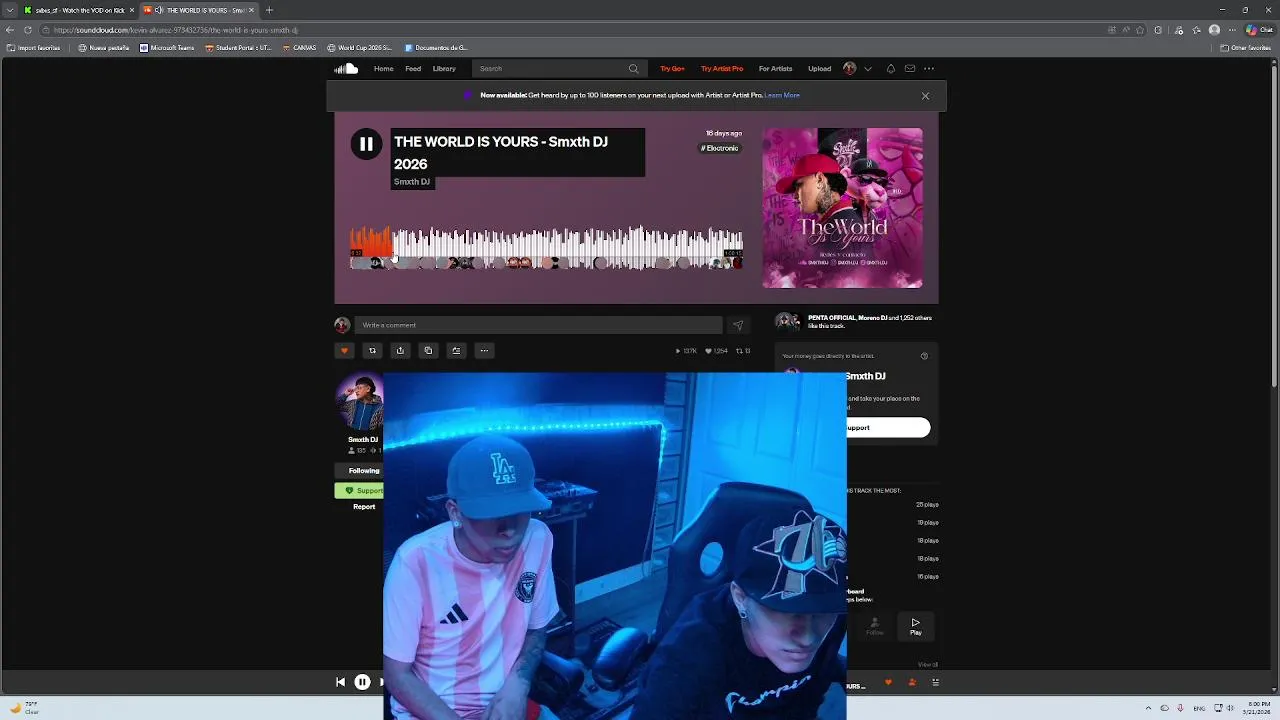Open the Try Go+ link
The height and width of the screenshot is (720, 1280).
point(672,69)
